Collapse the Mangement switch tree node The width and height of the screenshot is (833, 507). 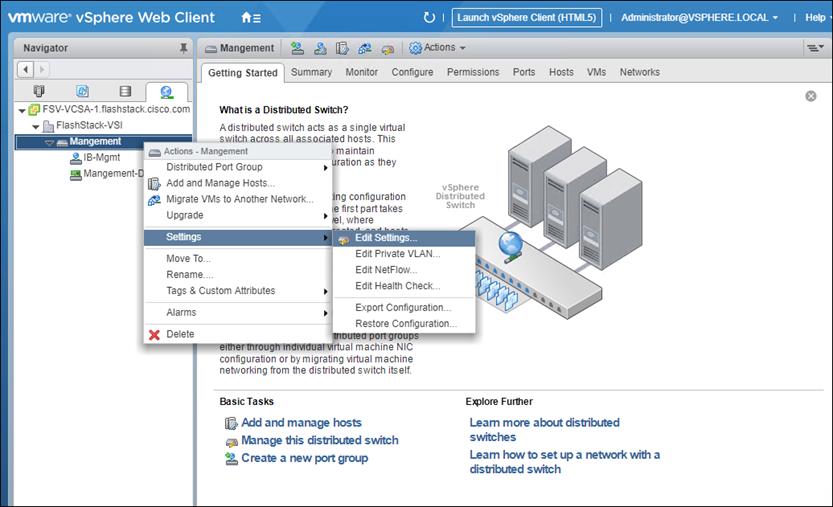49,142
